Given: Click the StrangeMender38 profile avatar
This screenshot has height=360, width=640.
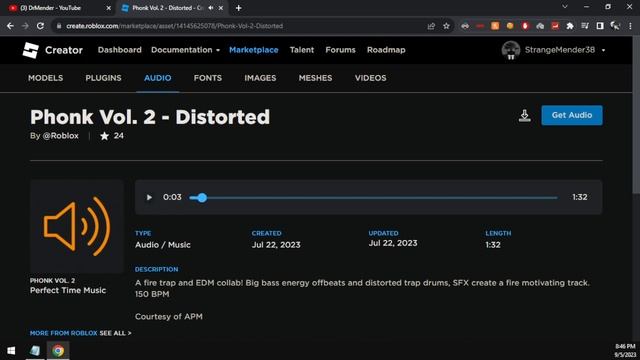Looking at the screenshot, I should pyautogui.click(x=511, y=50).
